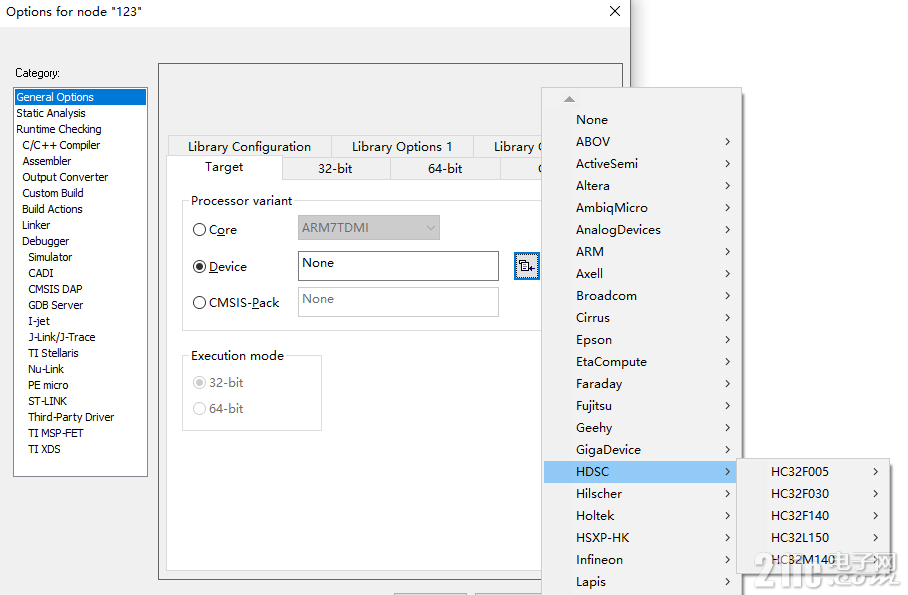Image resolution: width=908 pixels, height=595 pixels.
Task: Expand the EtaCompute vendor submenu
Action: tap(641, 362)
